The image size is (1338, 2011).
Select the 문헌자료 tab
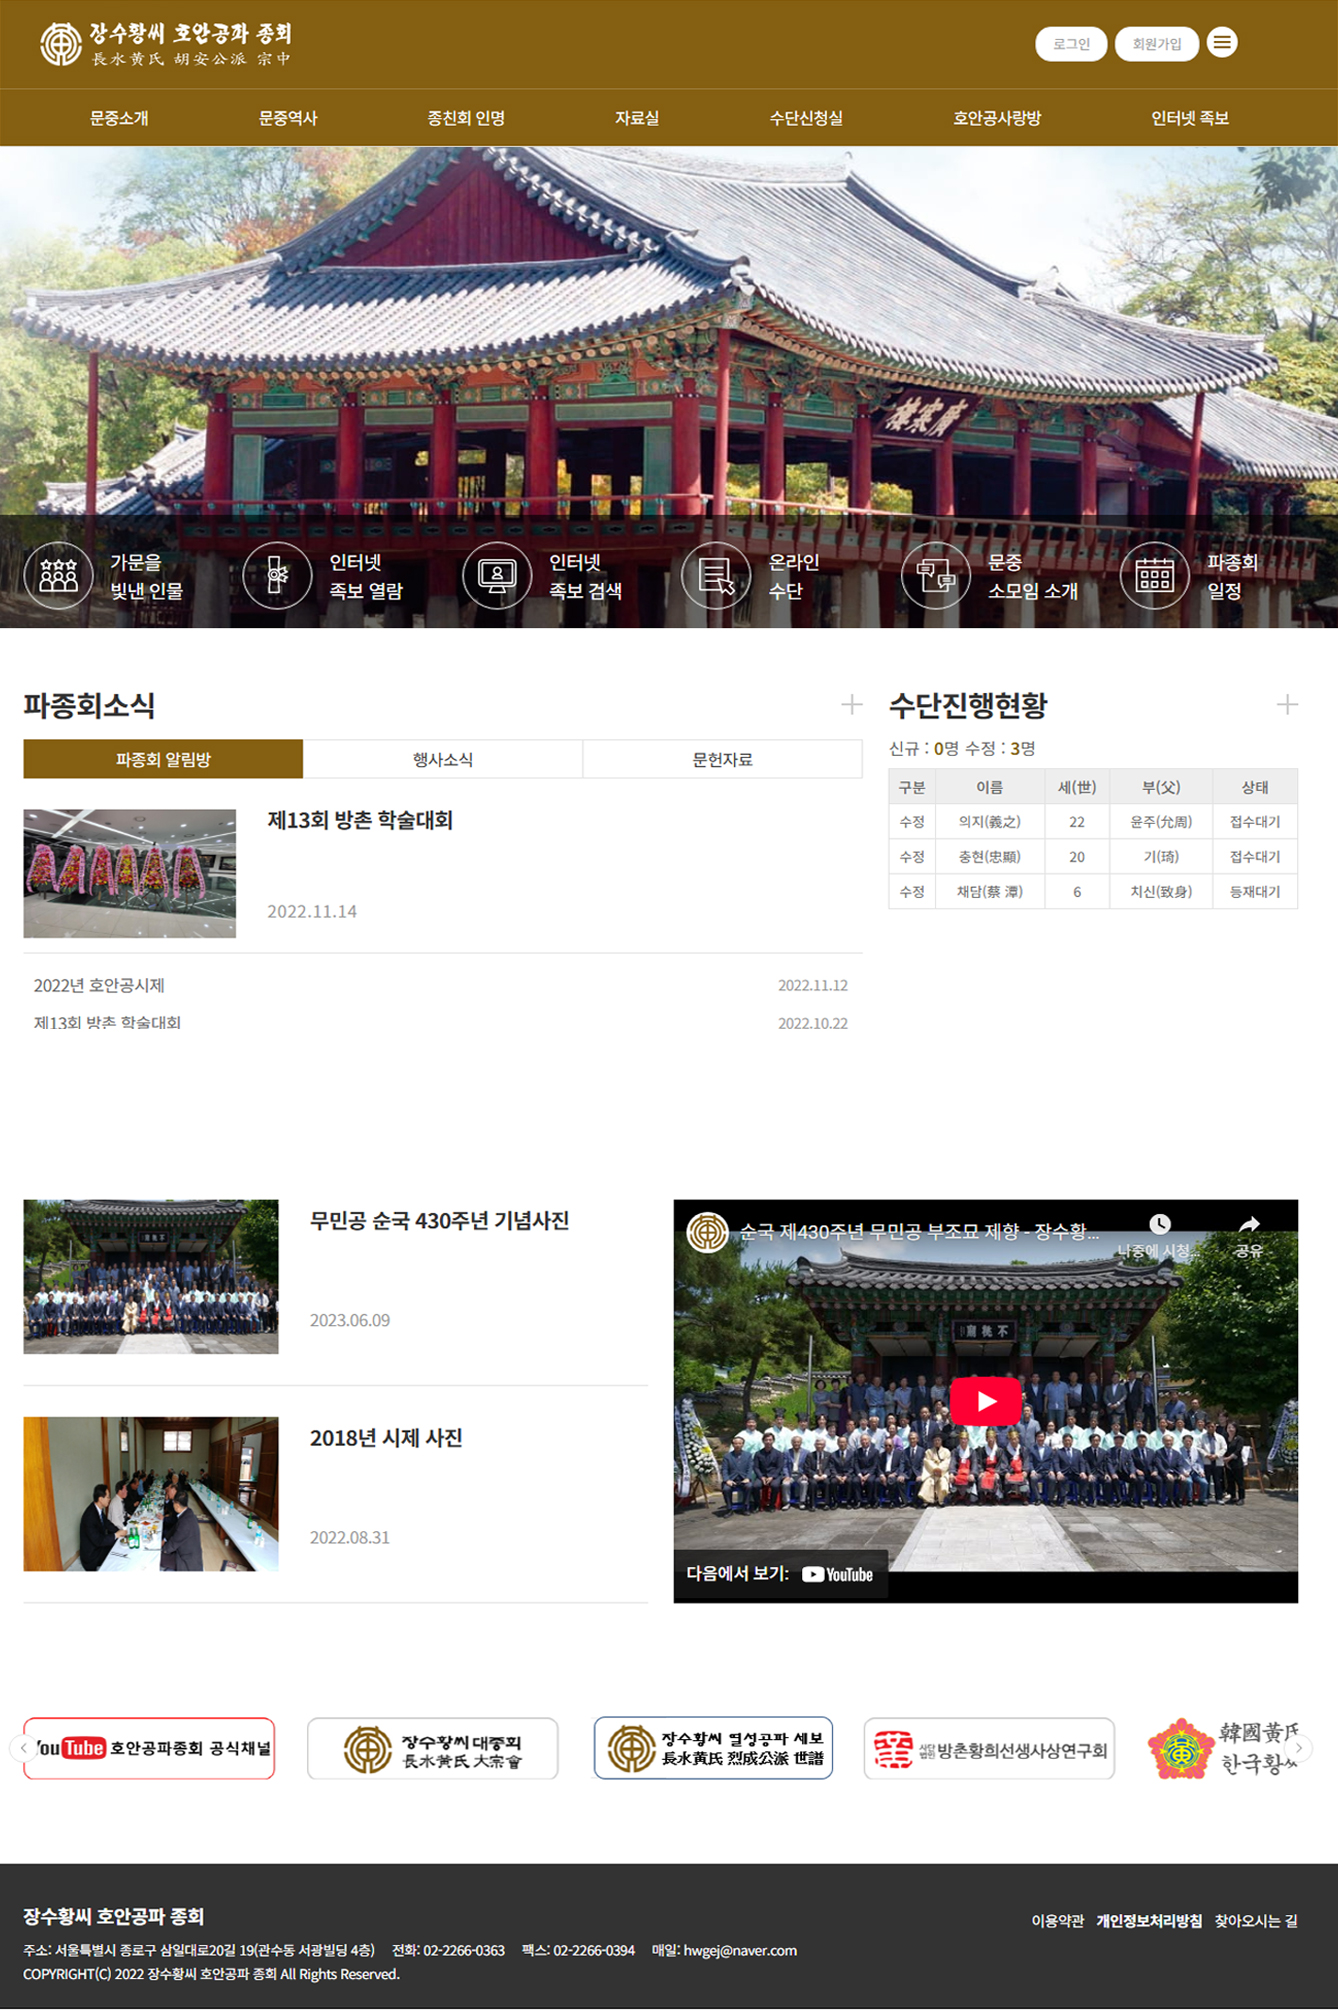tap(722, 760)
